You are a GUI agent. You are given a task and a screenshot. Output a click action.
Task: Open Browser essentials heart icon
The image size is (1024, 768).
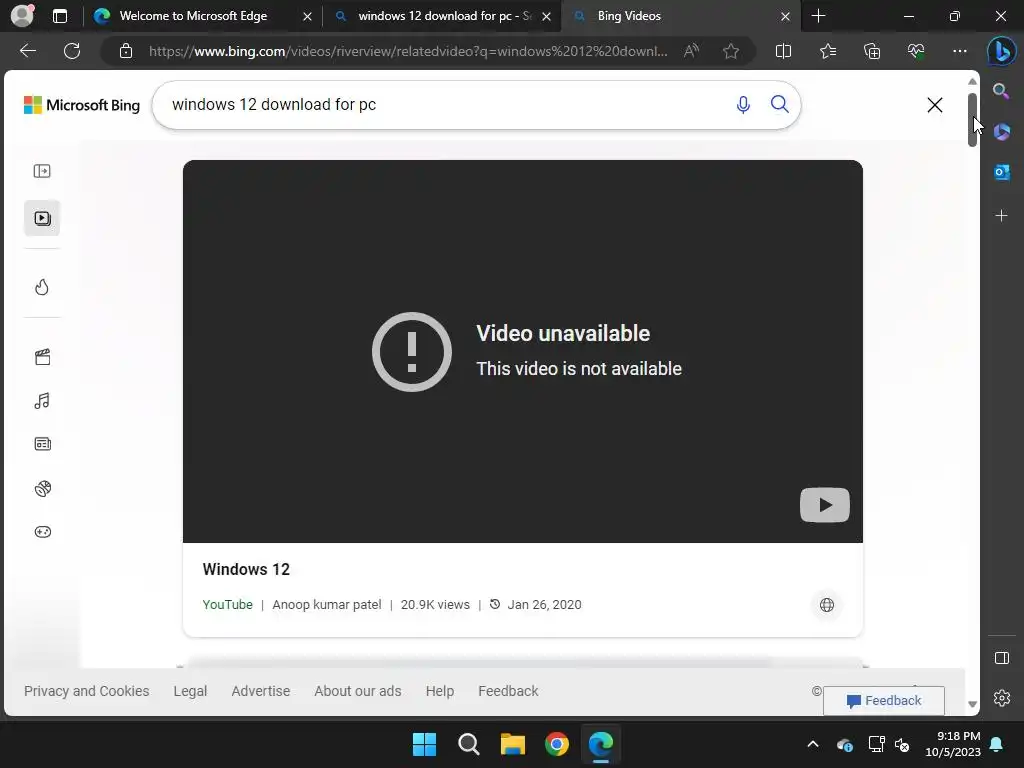916,50
